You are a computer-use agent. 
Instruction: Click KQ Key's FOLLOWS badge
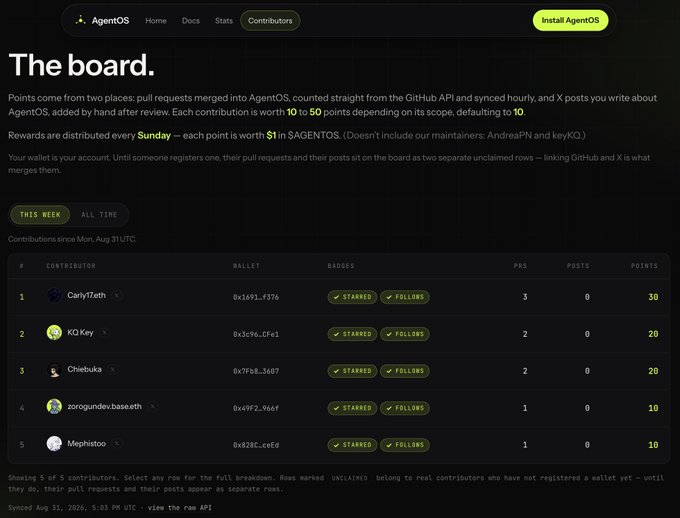pyautogui.click(x=405, y=334)
